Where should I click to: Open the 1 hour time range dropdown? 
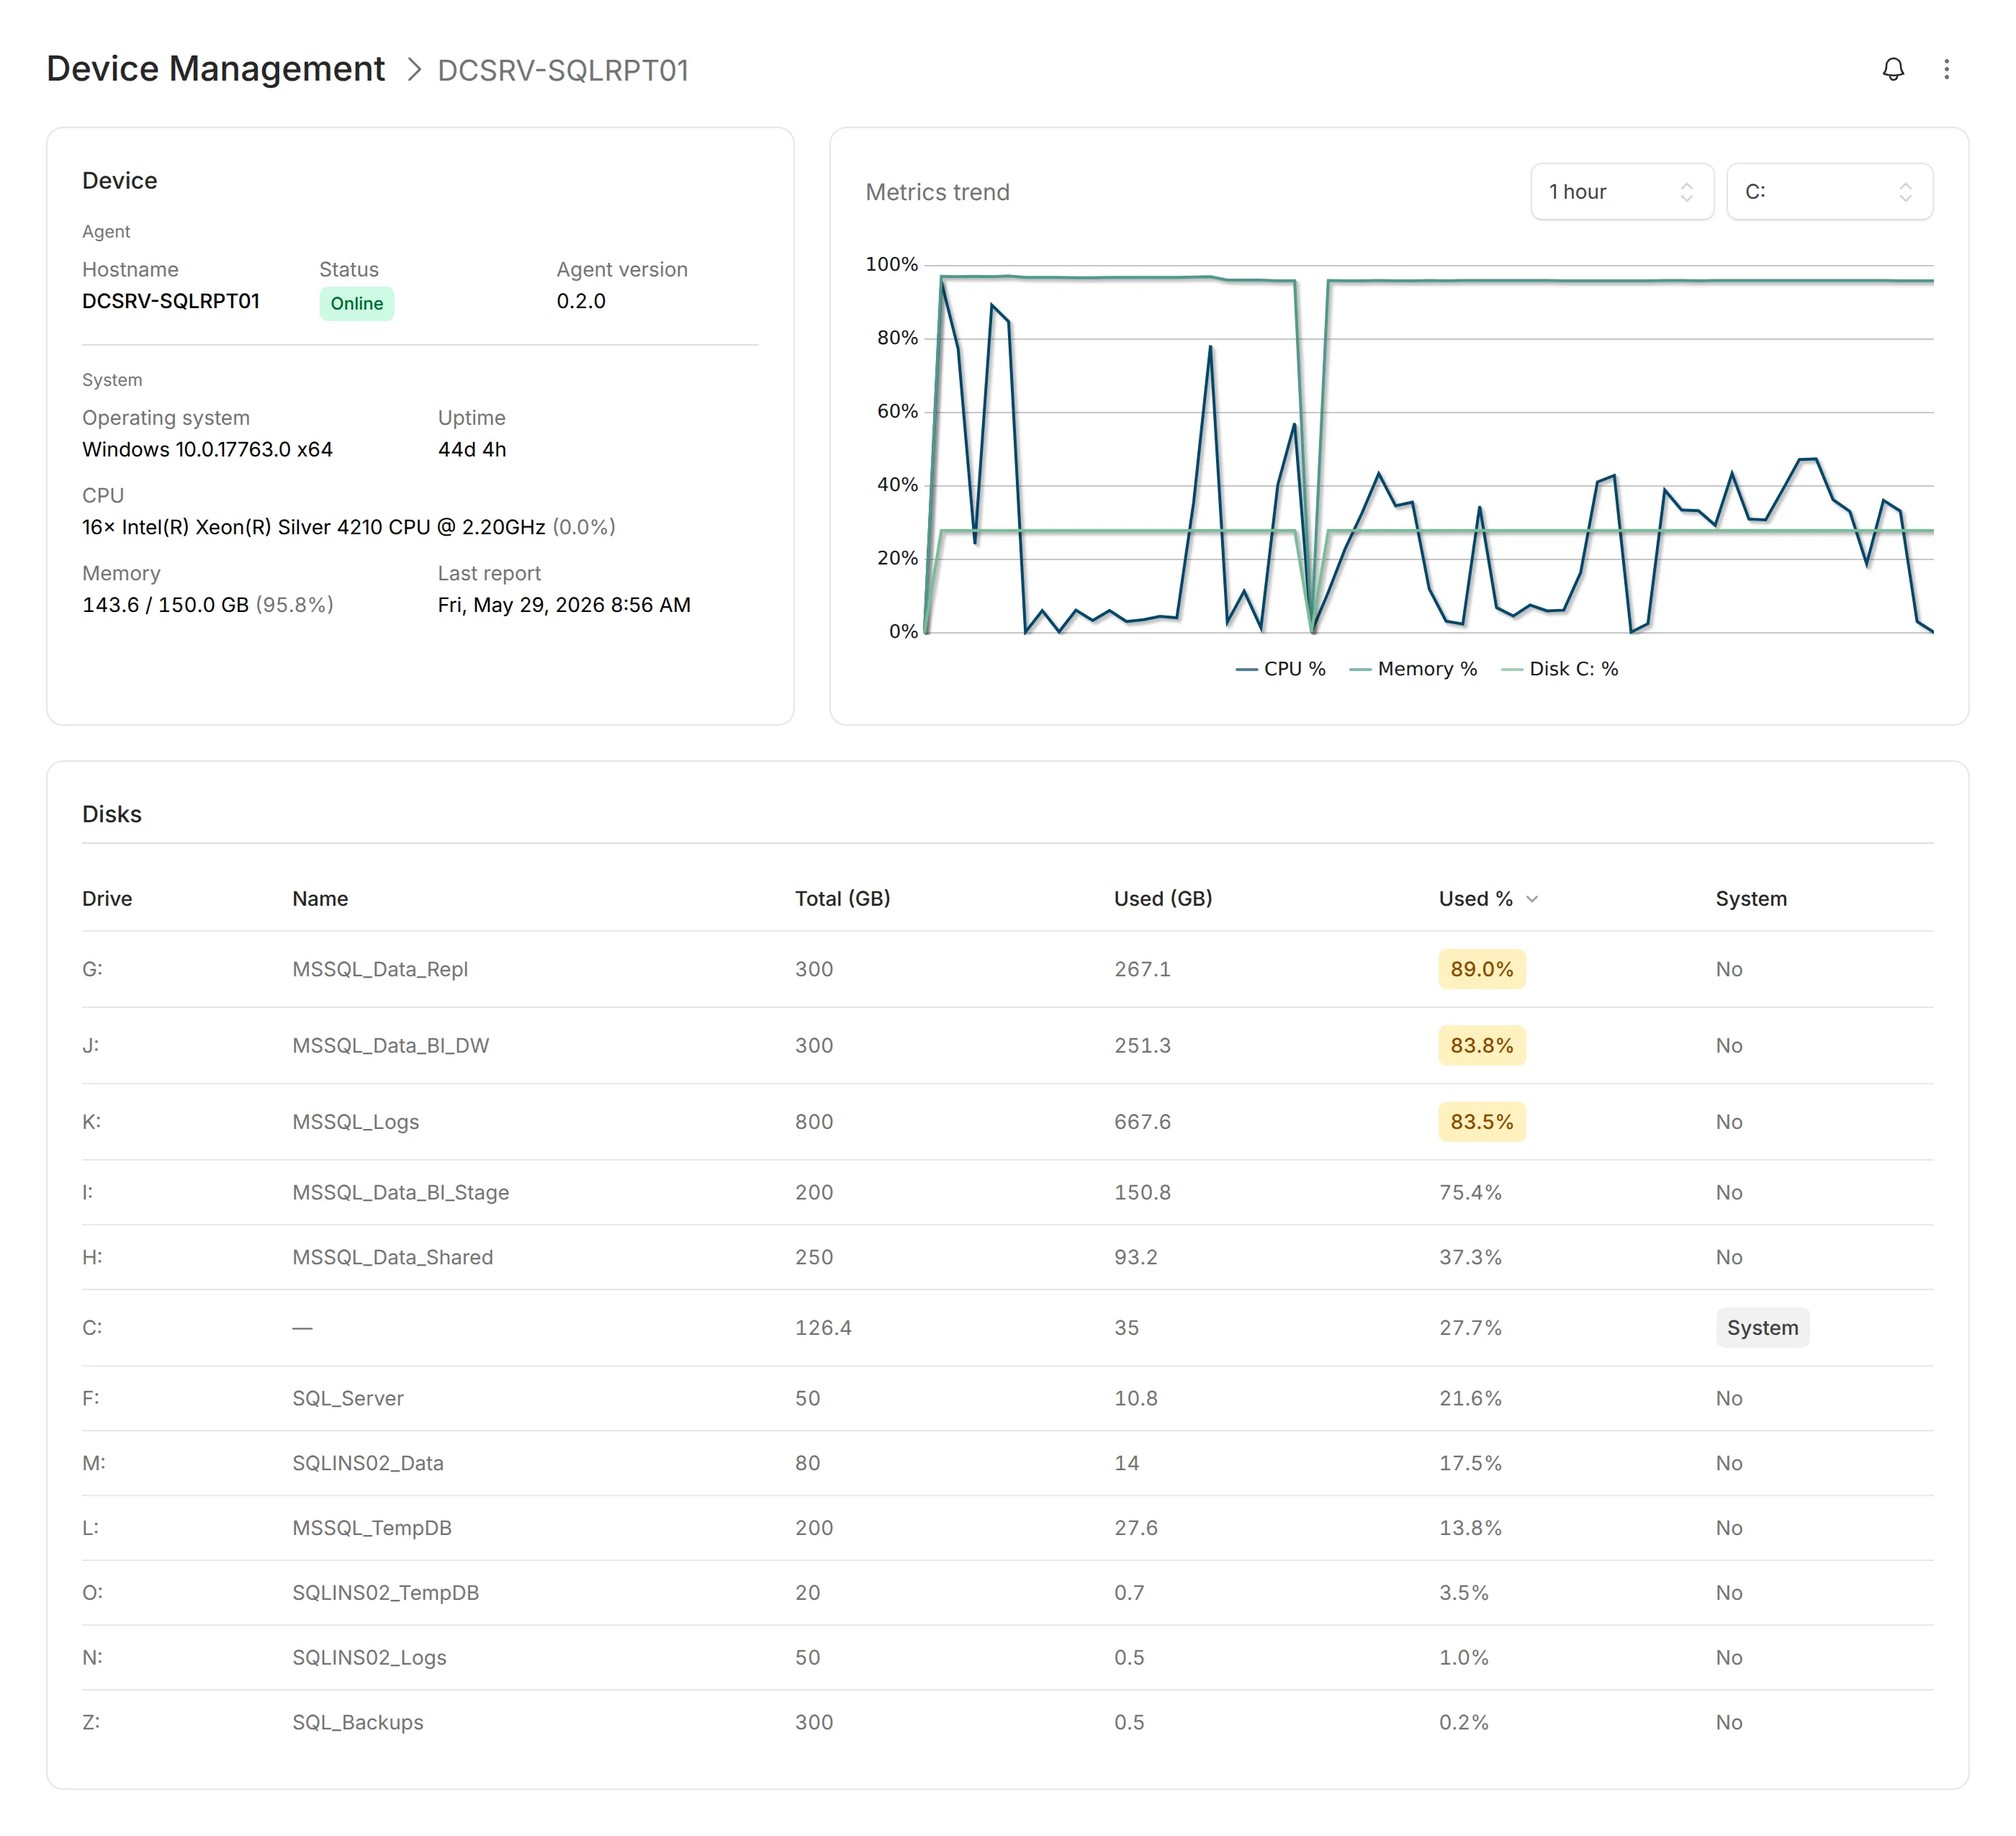coord(1622,192)
